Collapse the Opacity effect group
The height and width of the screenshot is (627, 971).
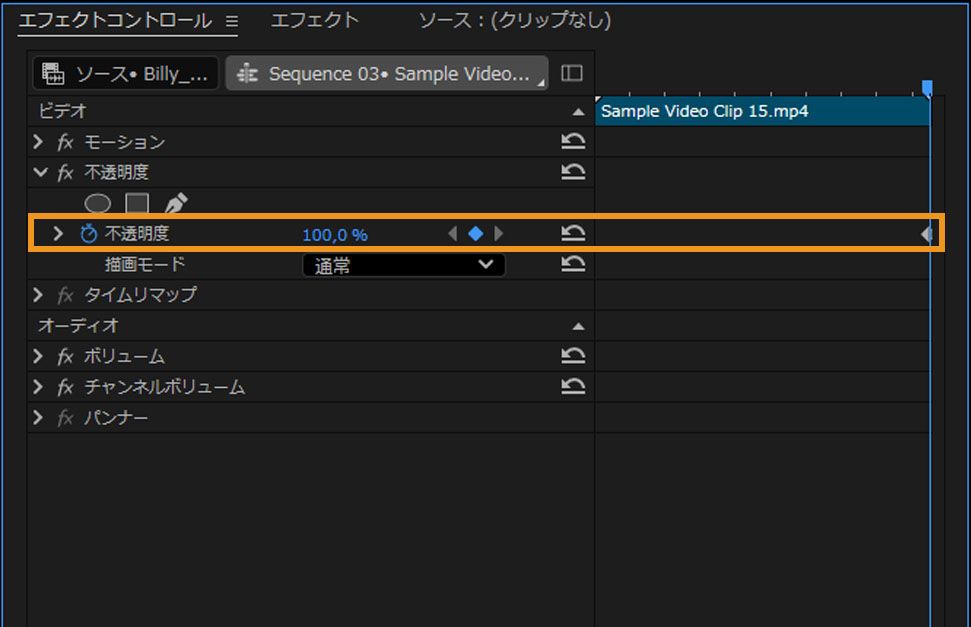[40, 173]
